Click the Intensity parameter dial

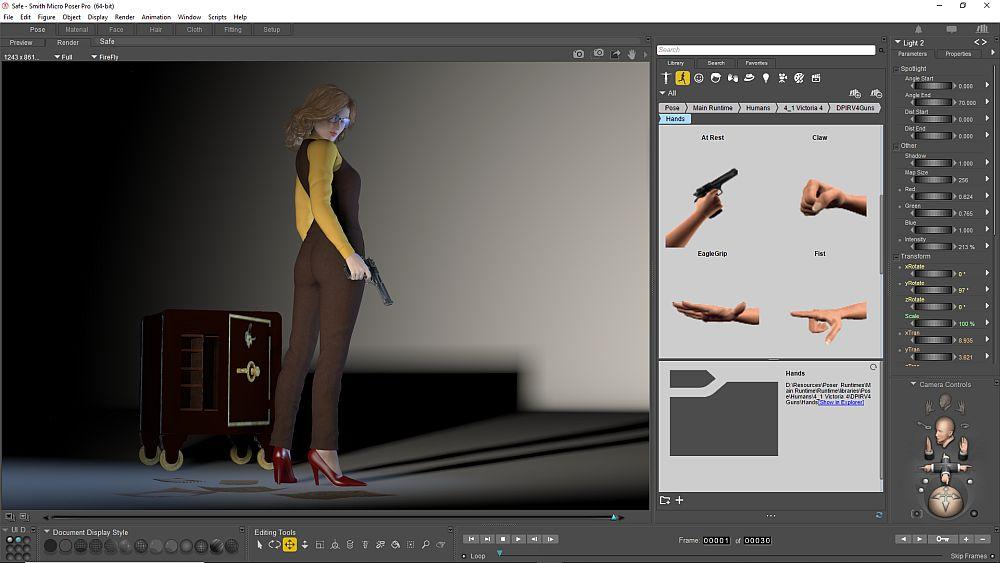[932, 247]
